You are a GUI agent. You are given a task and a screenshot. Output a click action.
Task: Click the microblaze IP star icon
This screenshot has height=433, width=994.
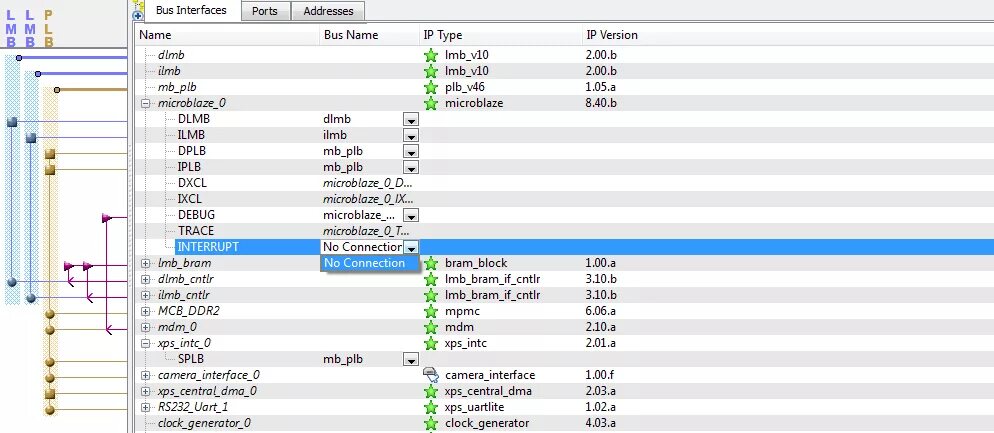point(431,103)
